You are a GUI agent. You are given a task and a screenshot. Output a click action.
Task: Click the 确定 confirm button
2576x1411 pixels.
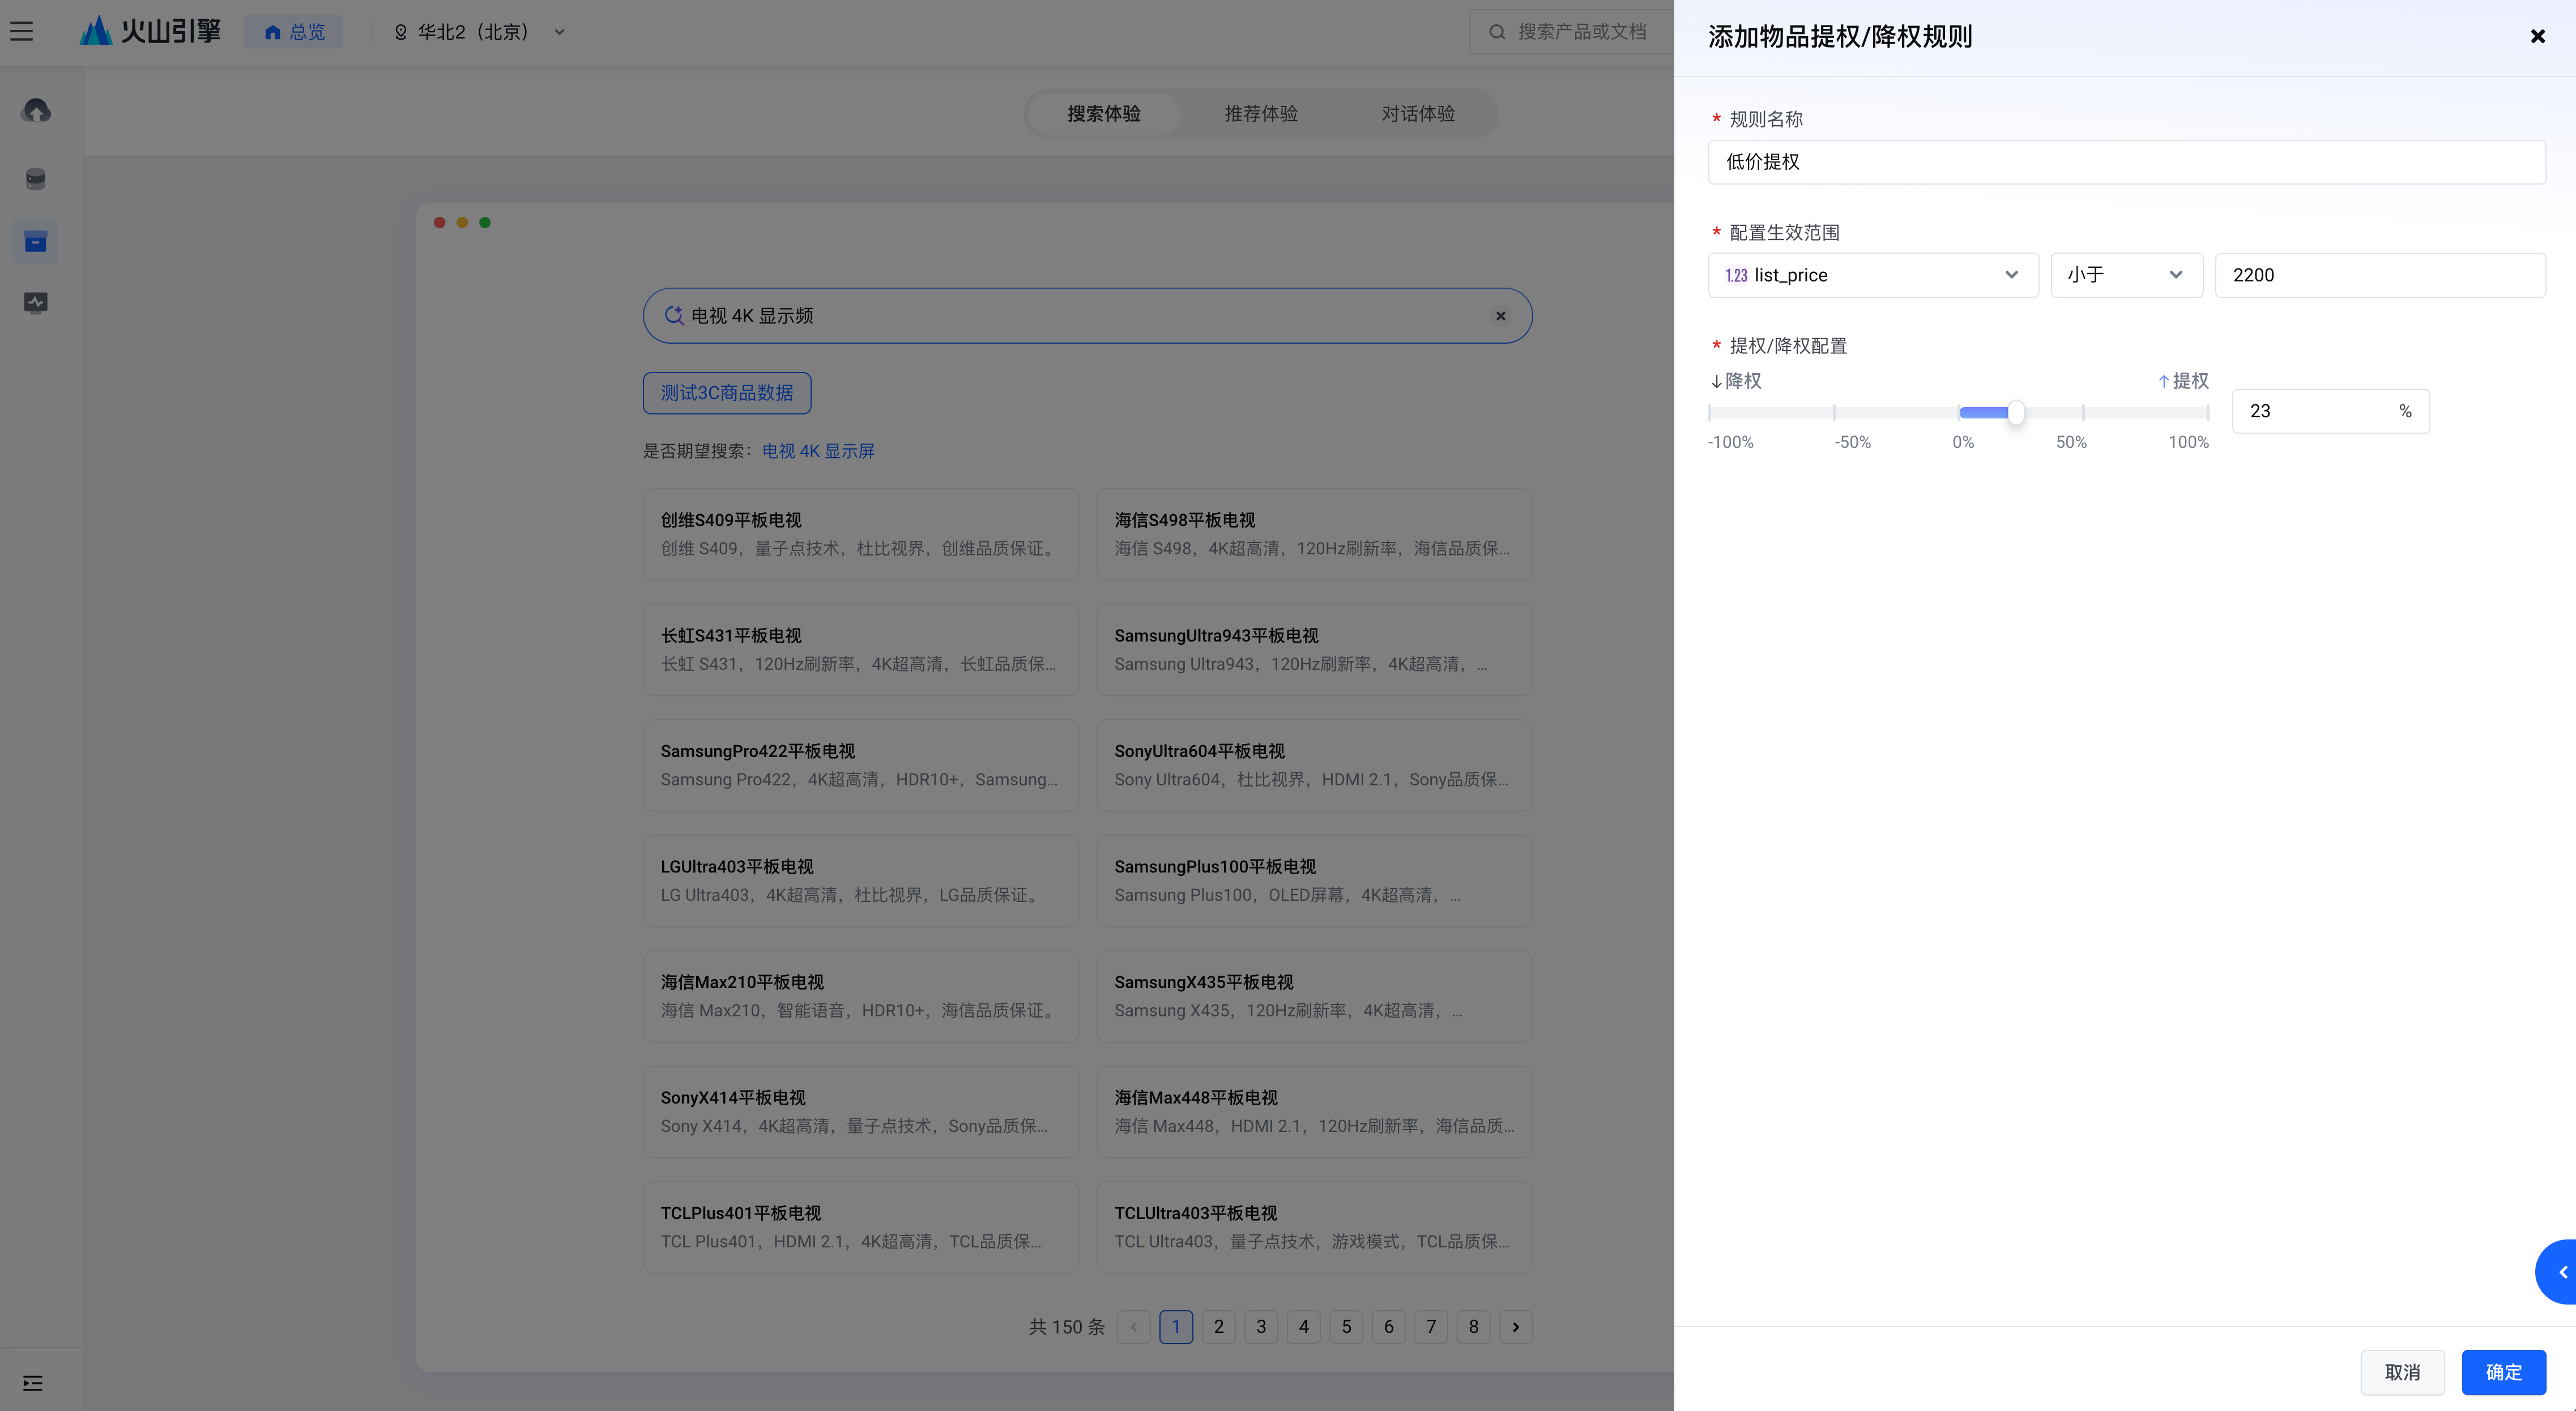(2503, 1372)
